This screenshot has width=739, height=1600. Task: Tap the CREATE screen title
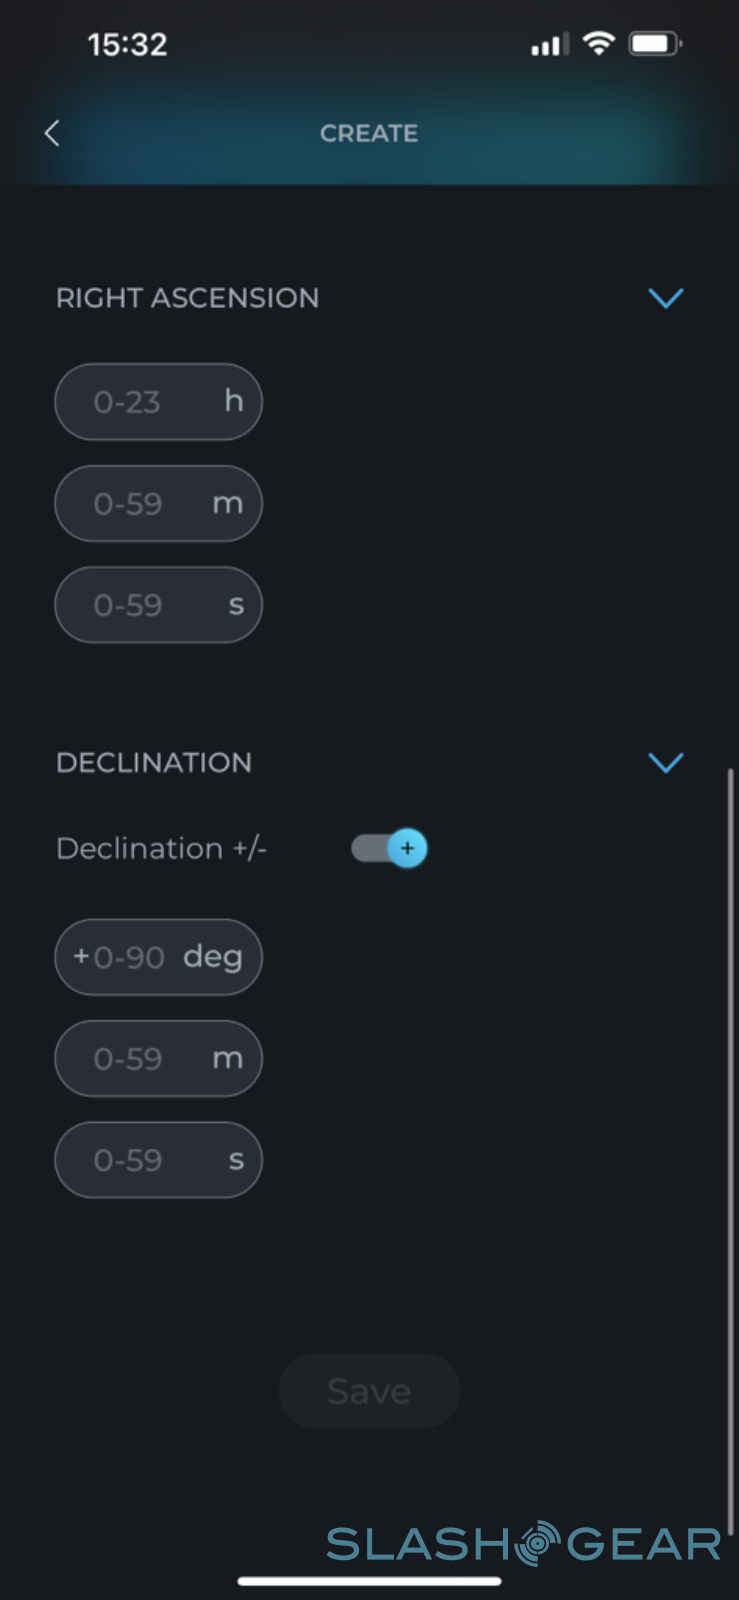click(x=369, y=133)
